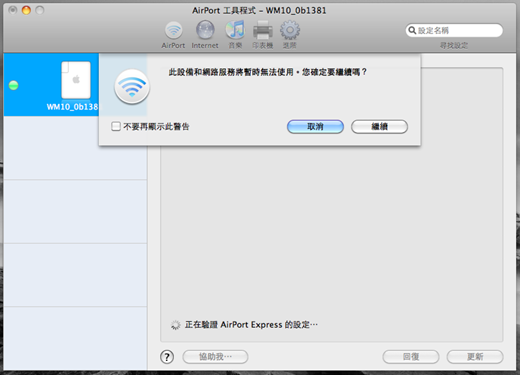Click the Wi-Fi icon in the alert dialog
The image size is (520, 375).
tap(132, 87)
